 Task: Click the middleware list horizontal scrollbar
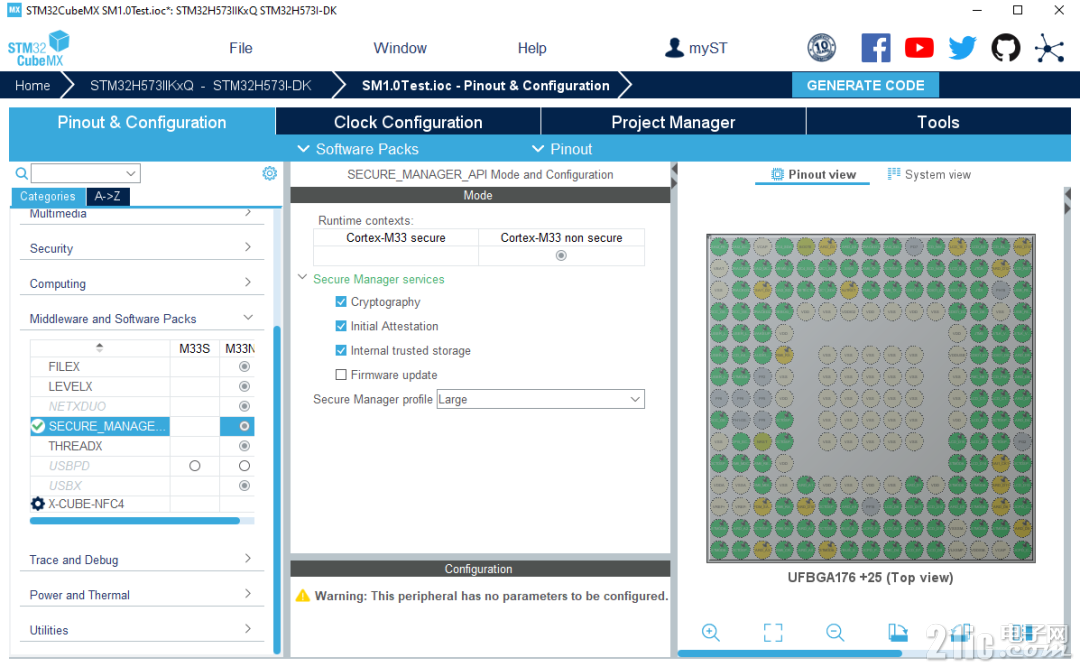pyautogui.click(x=134, y=521)
